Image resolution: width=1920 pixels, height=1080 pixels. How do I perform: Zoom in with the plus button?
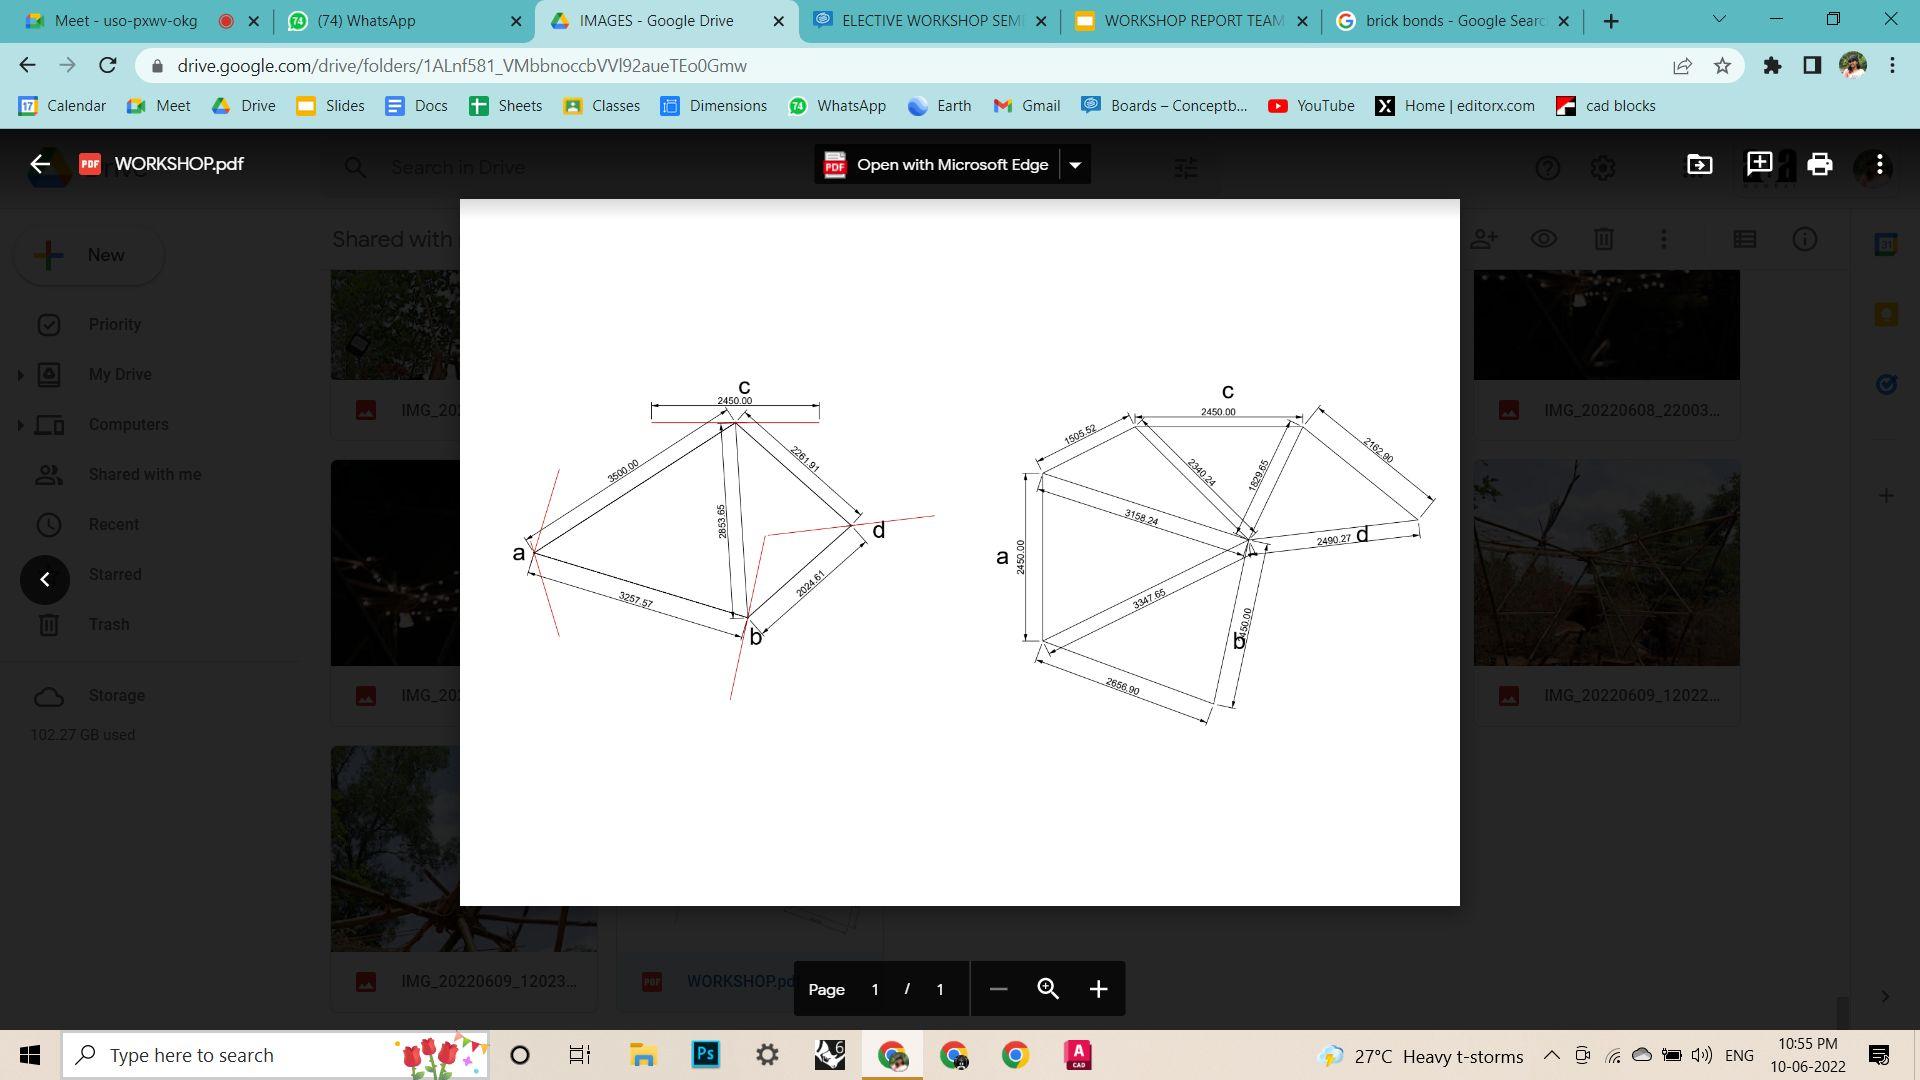(x=1098, y=989)
